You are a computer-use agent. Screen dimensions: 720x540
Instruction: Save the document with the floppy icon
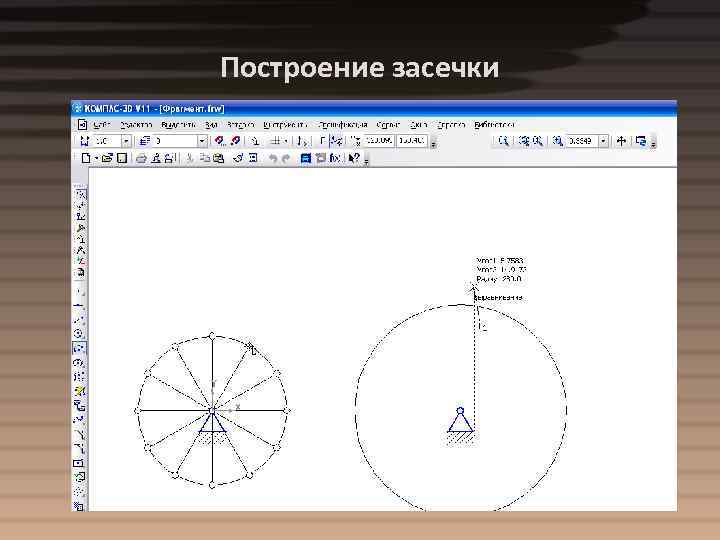(x=122, y=158)
